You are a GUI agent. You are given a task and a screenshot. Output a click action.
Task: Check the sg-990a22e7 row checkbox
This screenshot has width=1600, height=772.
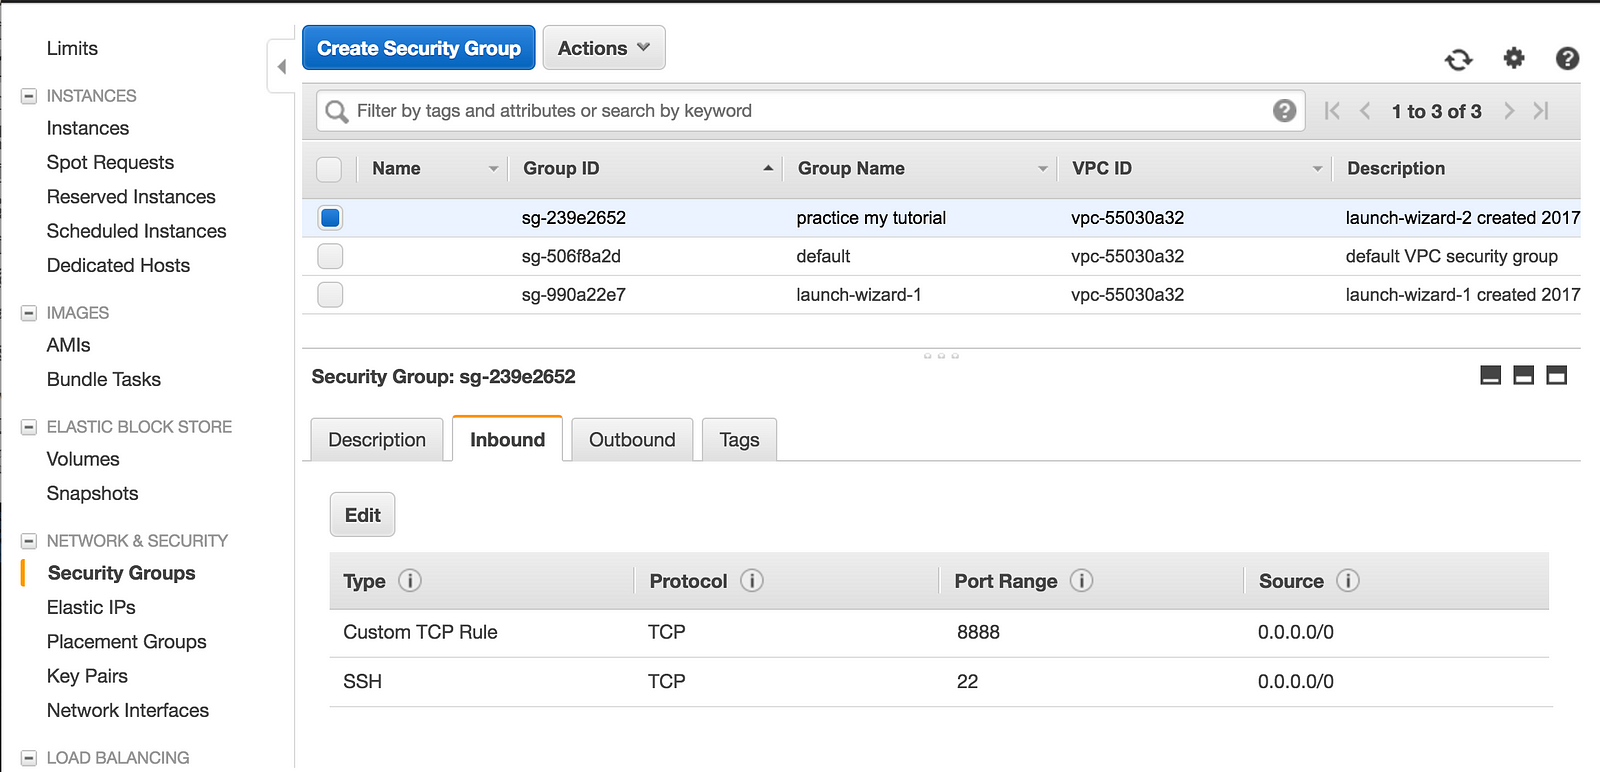[330, 294]
